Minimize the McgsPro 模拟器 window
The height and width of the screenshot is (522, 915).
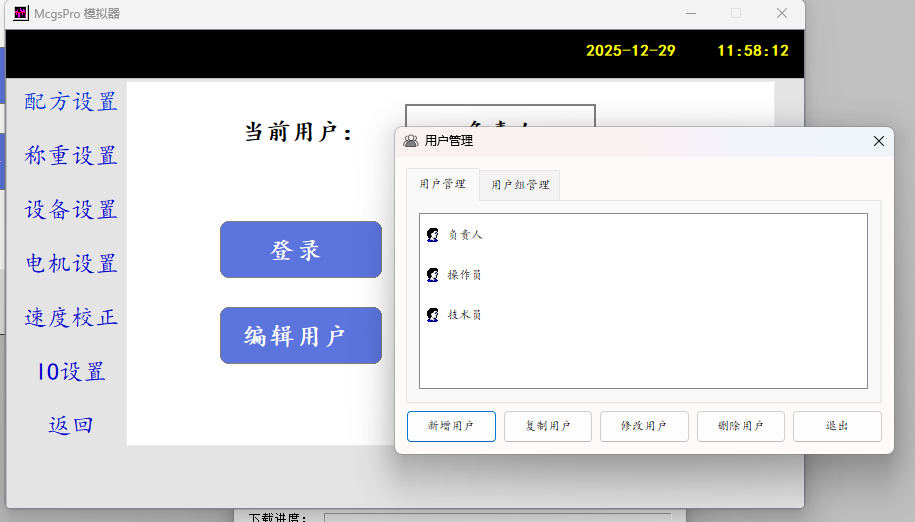click(691, 13)
